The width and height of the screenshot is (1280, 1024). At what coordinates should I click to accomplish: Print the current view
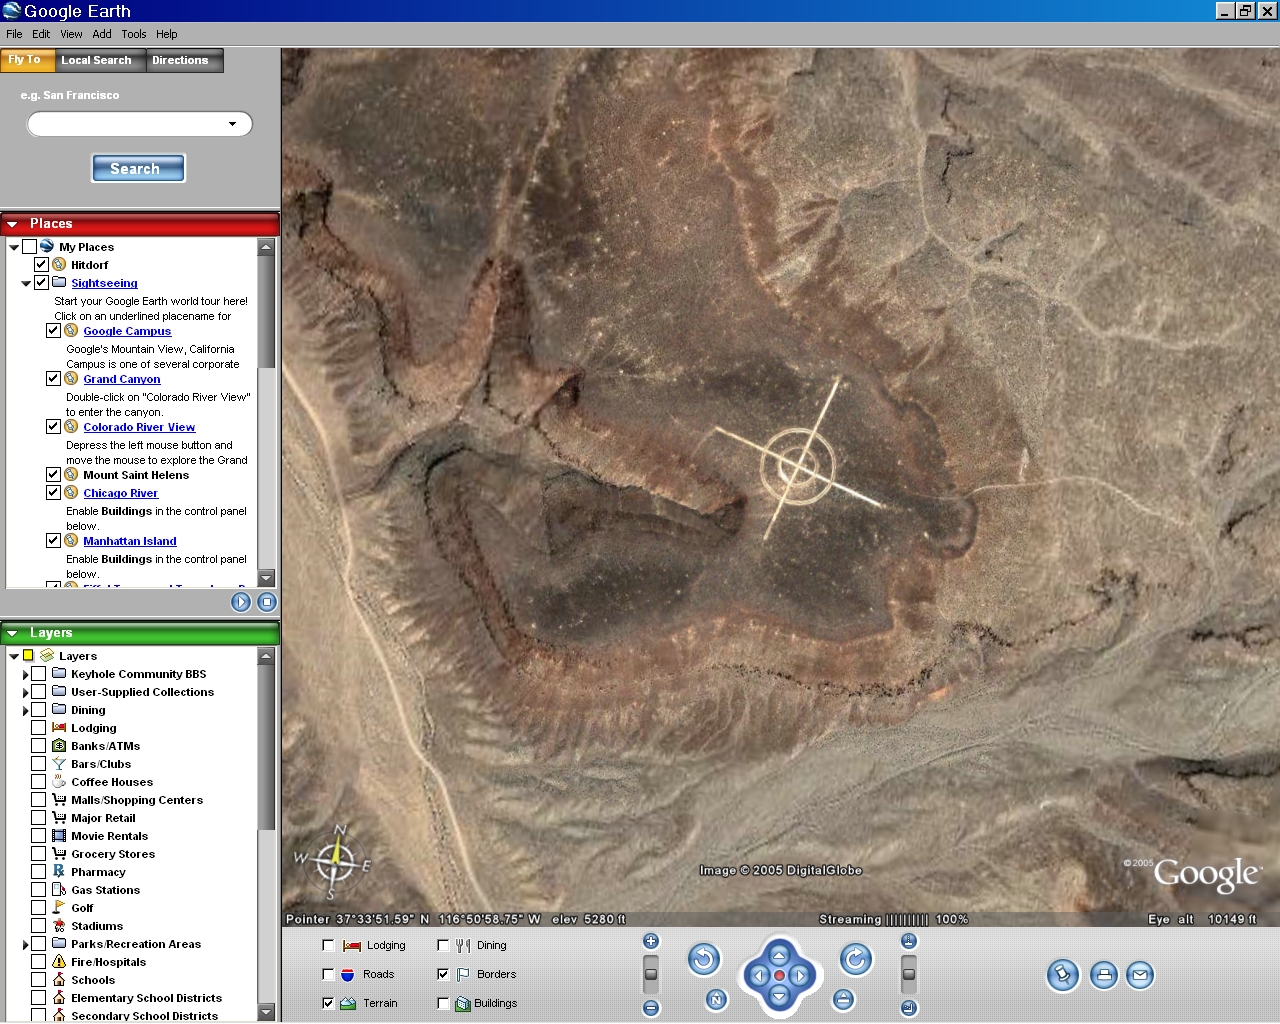click(1104, 975)
